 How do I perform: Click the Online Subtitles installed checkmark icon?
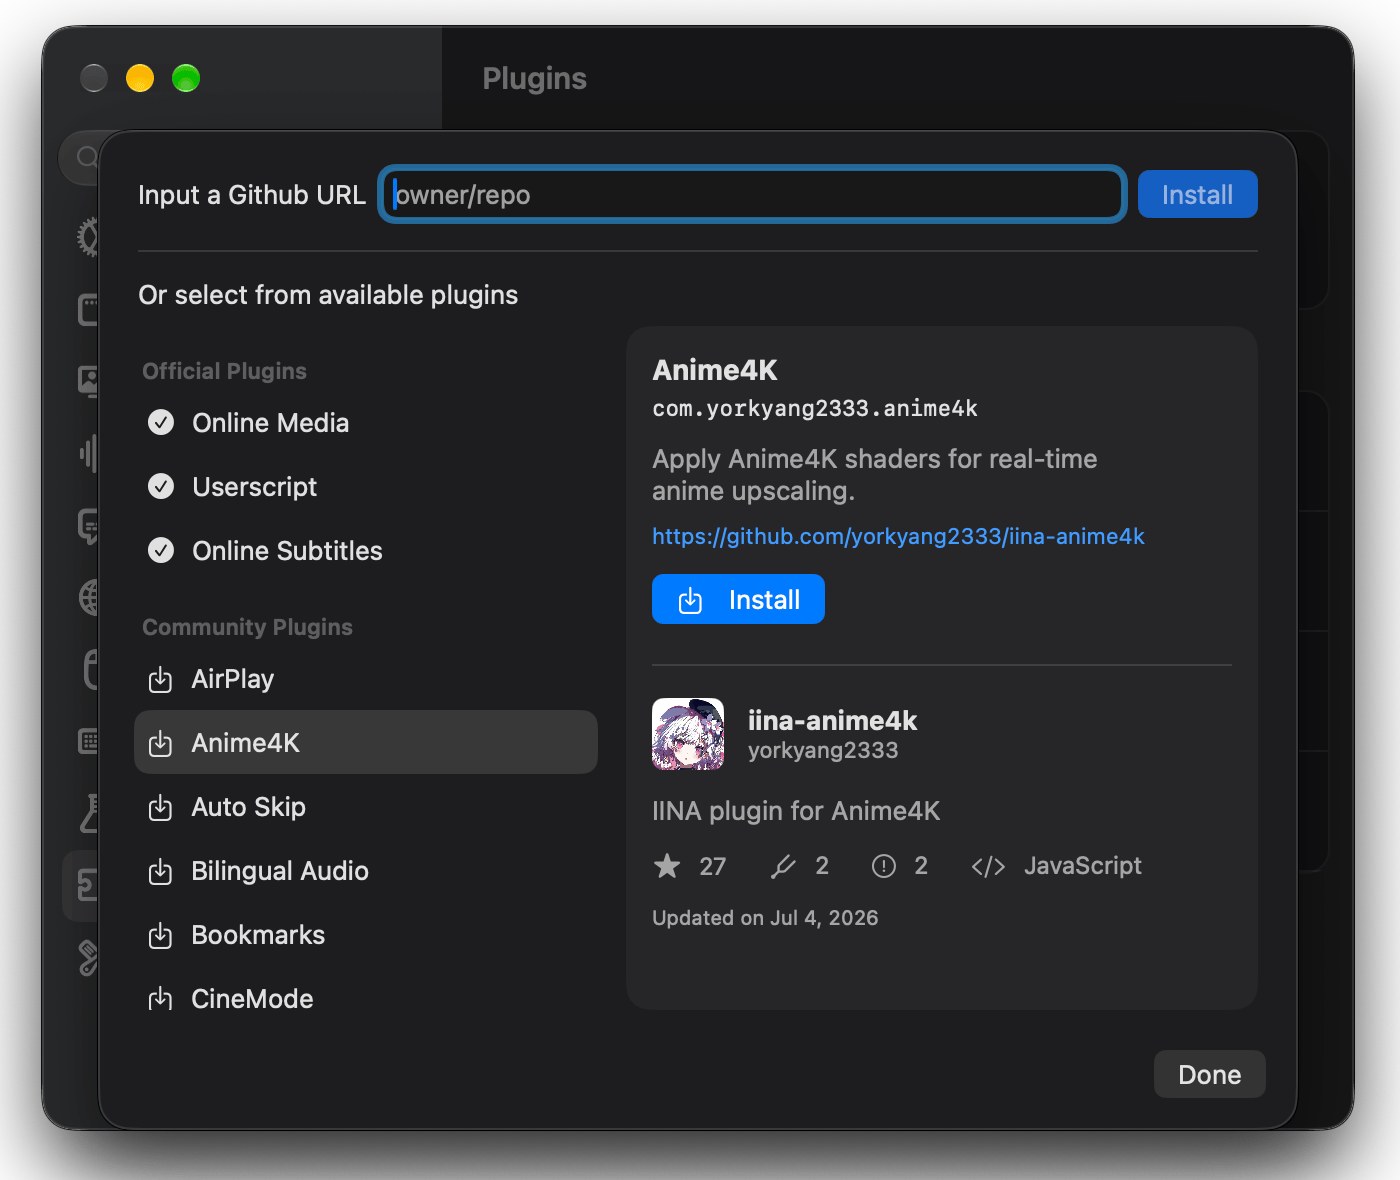(x=161, y=551)
